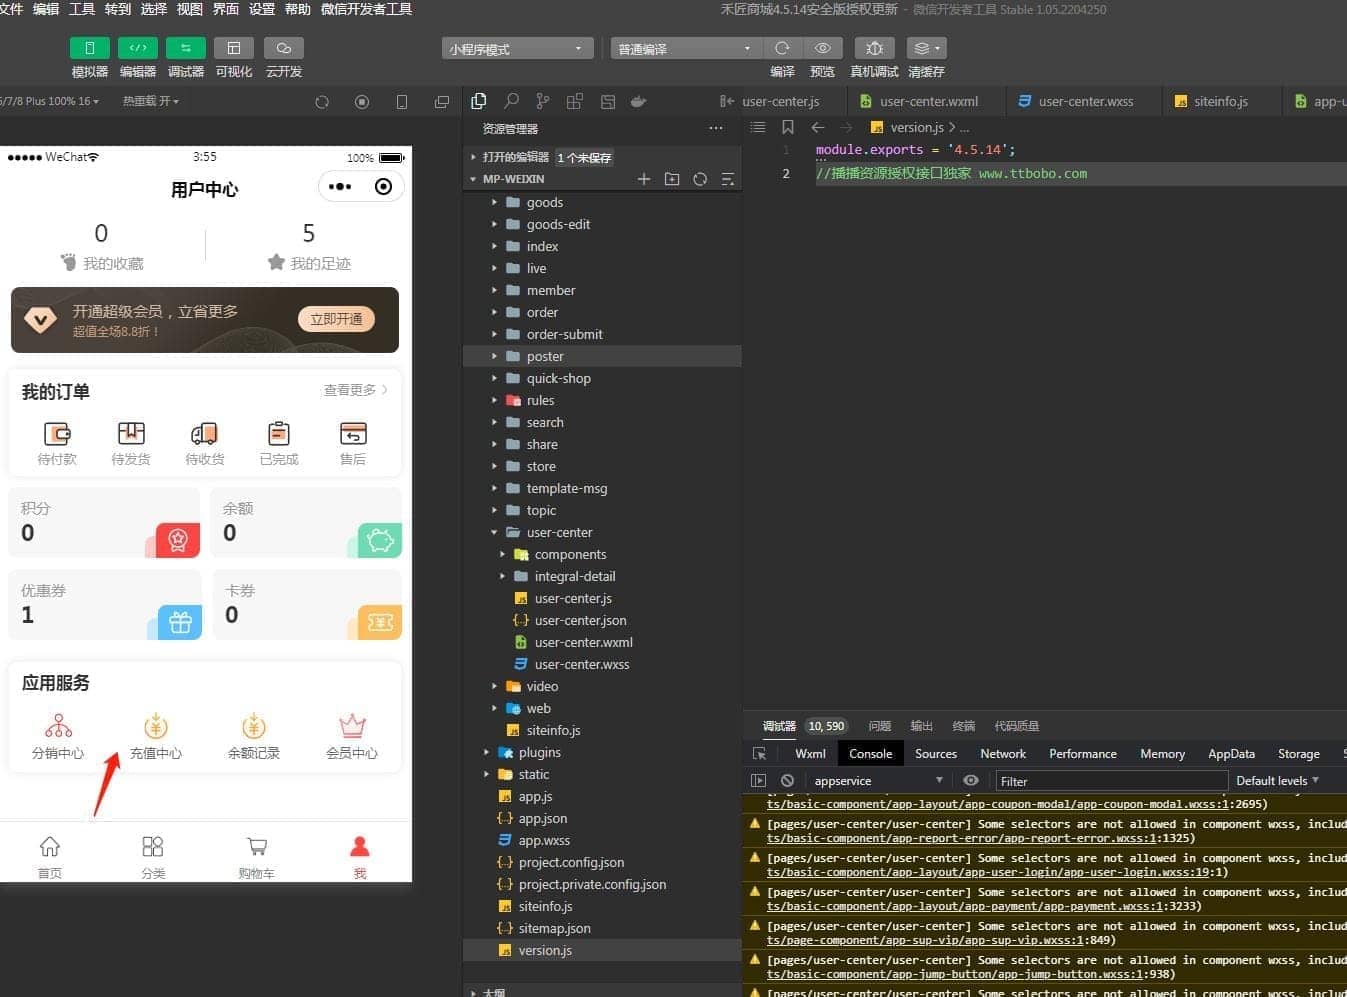This screenshot has width=1347, height=997.
Task: Toggle console sidebar panel
Action: (x=758, y=781)
